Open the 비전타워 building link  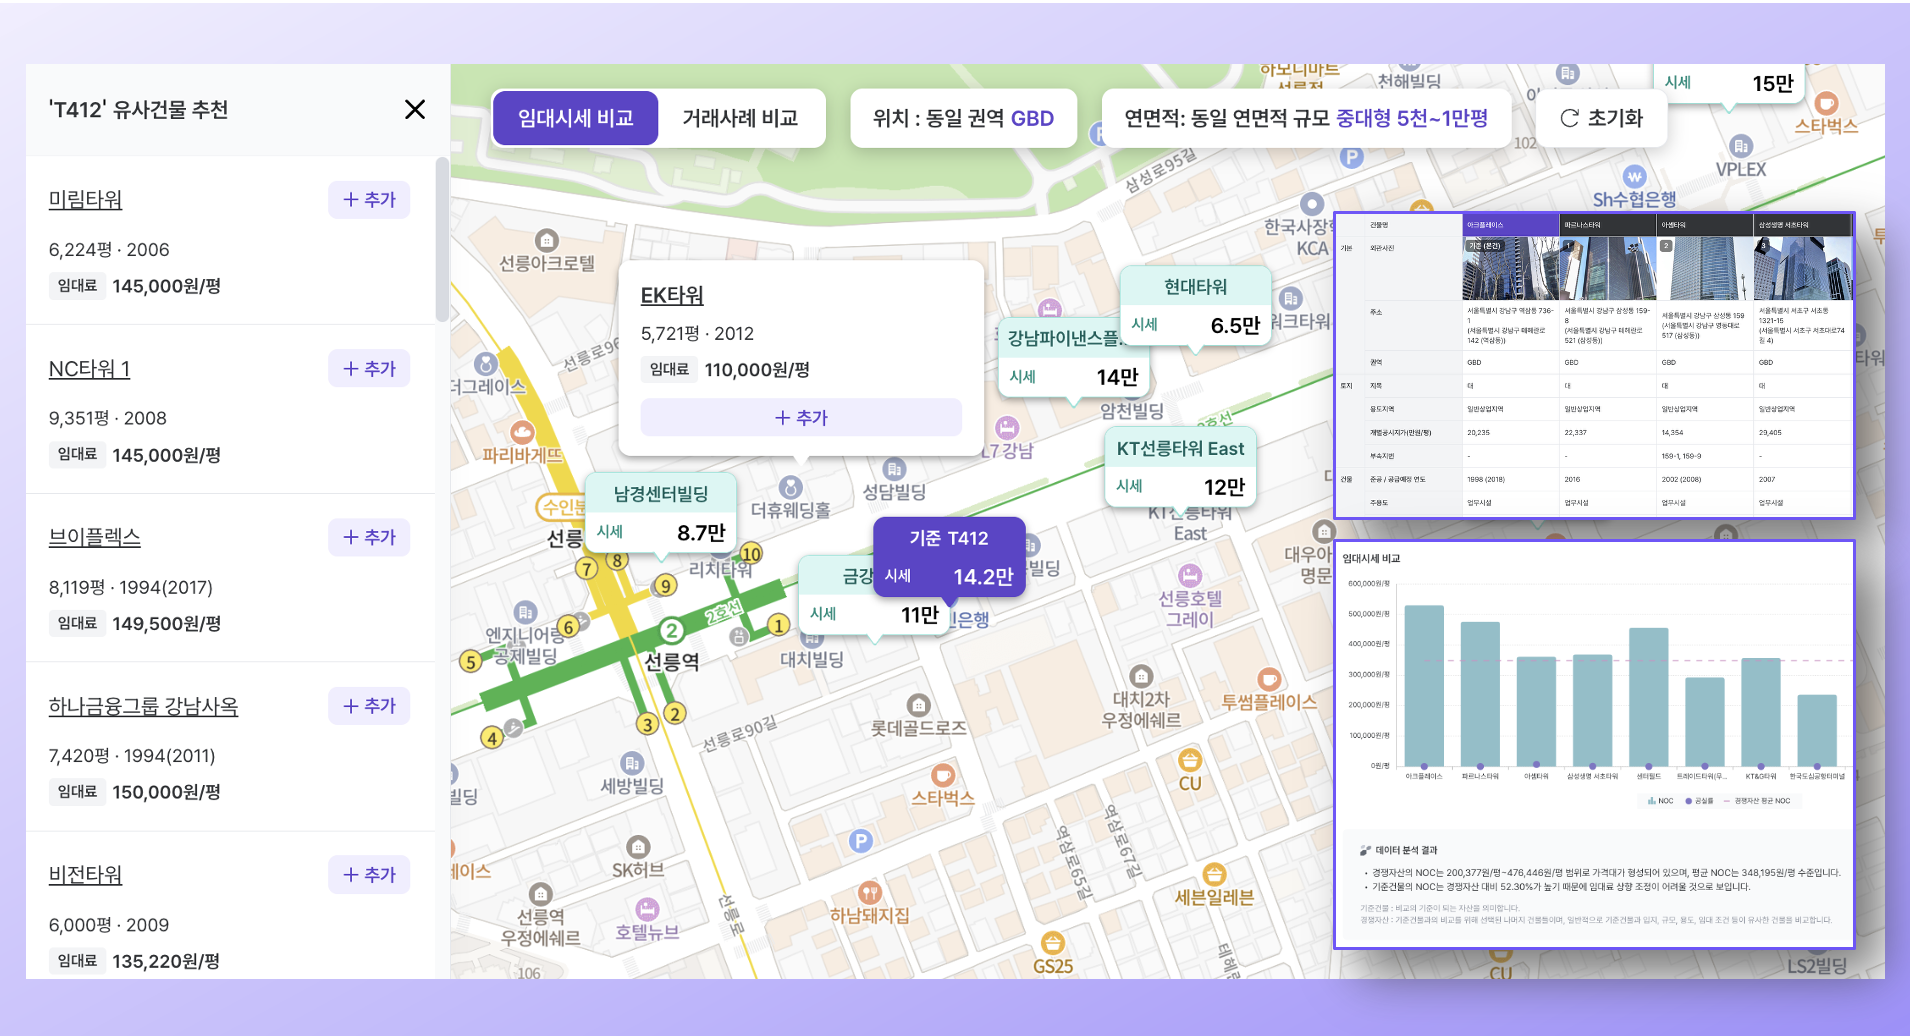(86, 875)
